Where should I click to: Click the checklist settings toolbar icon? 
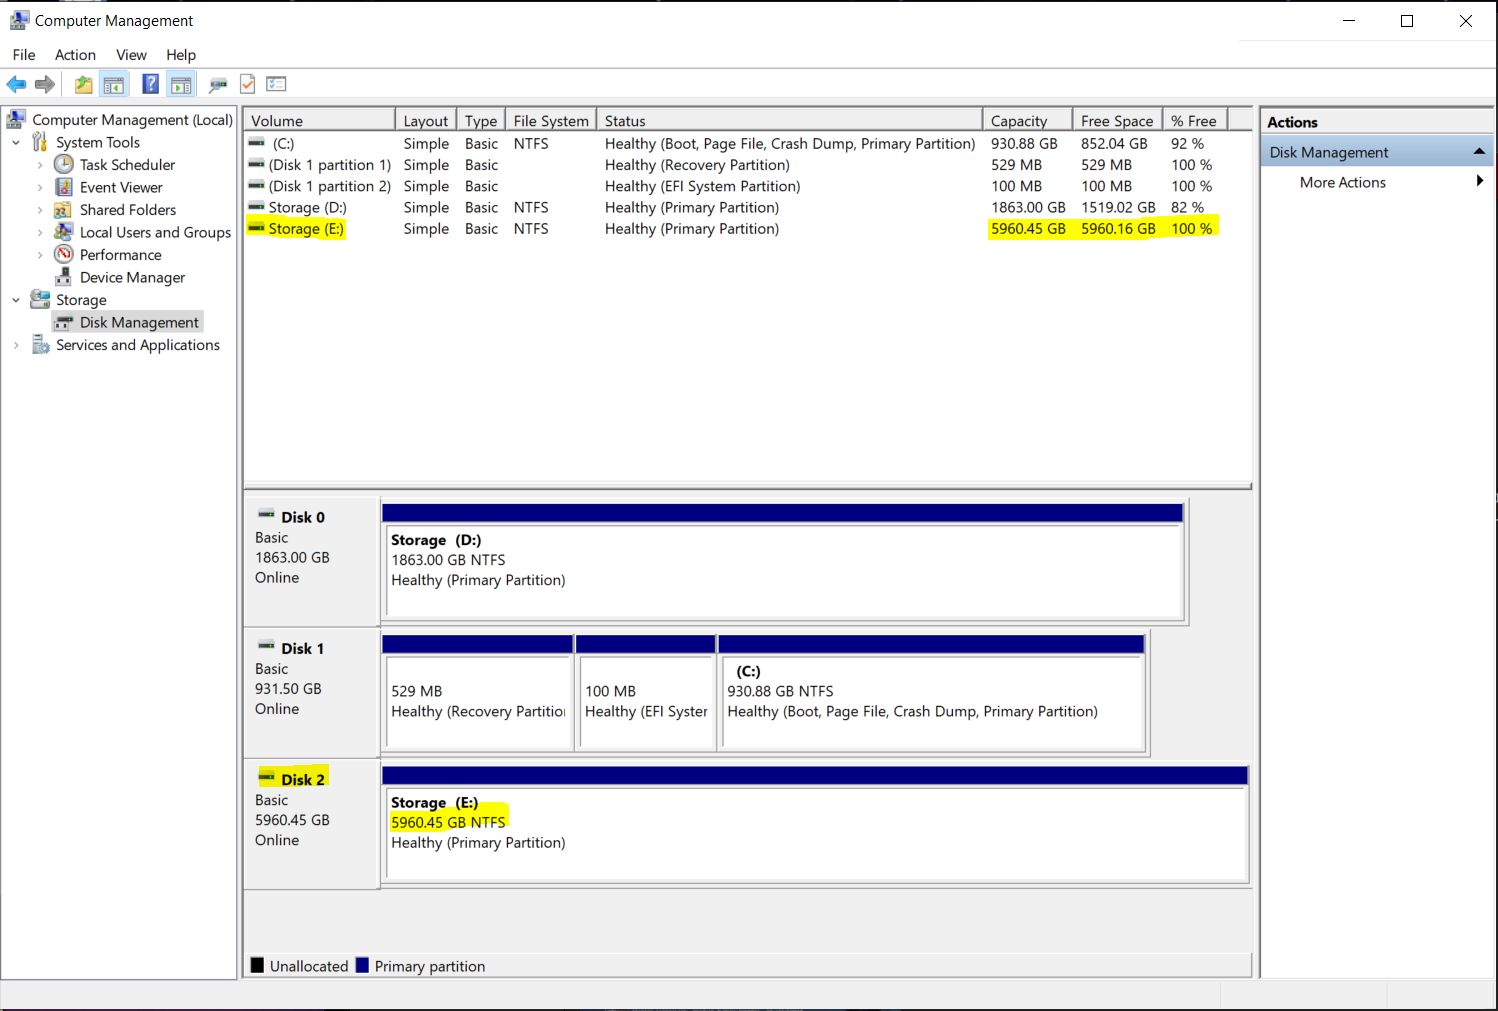[x=277, y=85]
